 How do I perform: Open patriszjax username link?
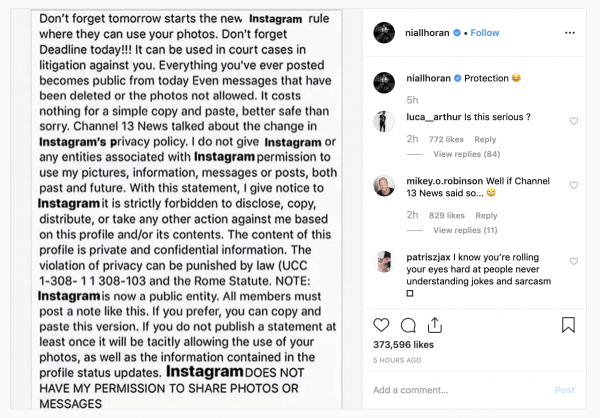pos(428,257)
